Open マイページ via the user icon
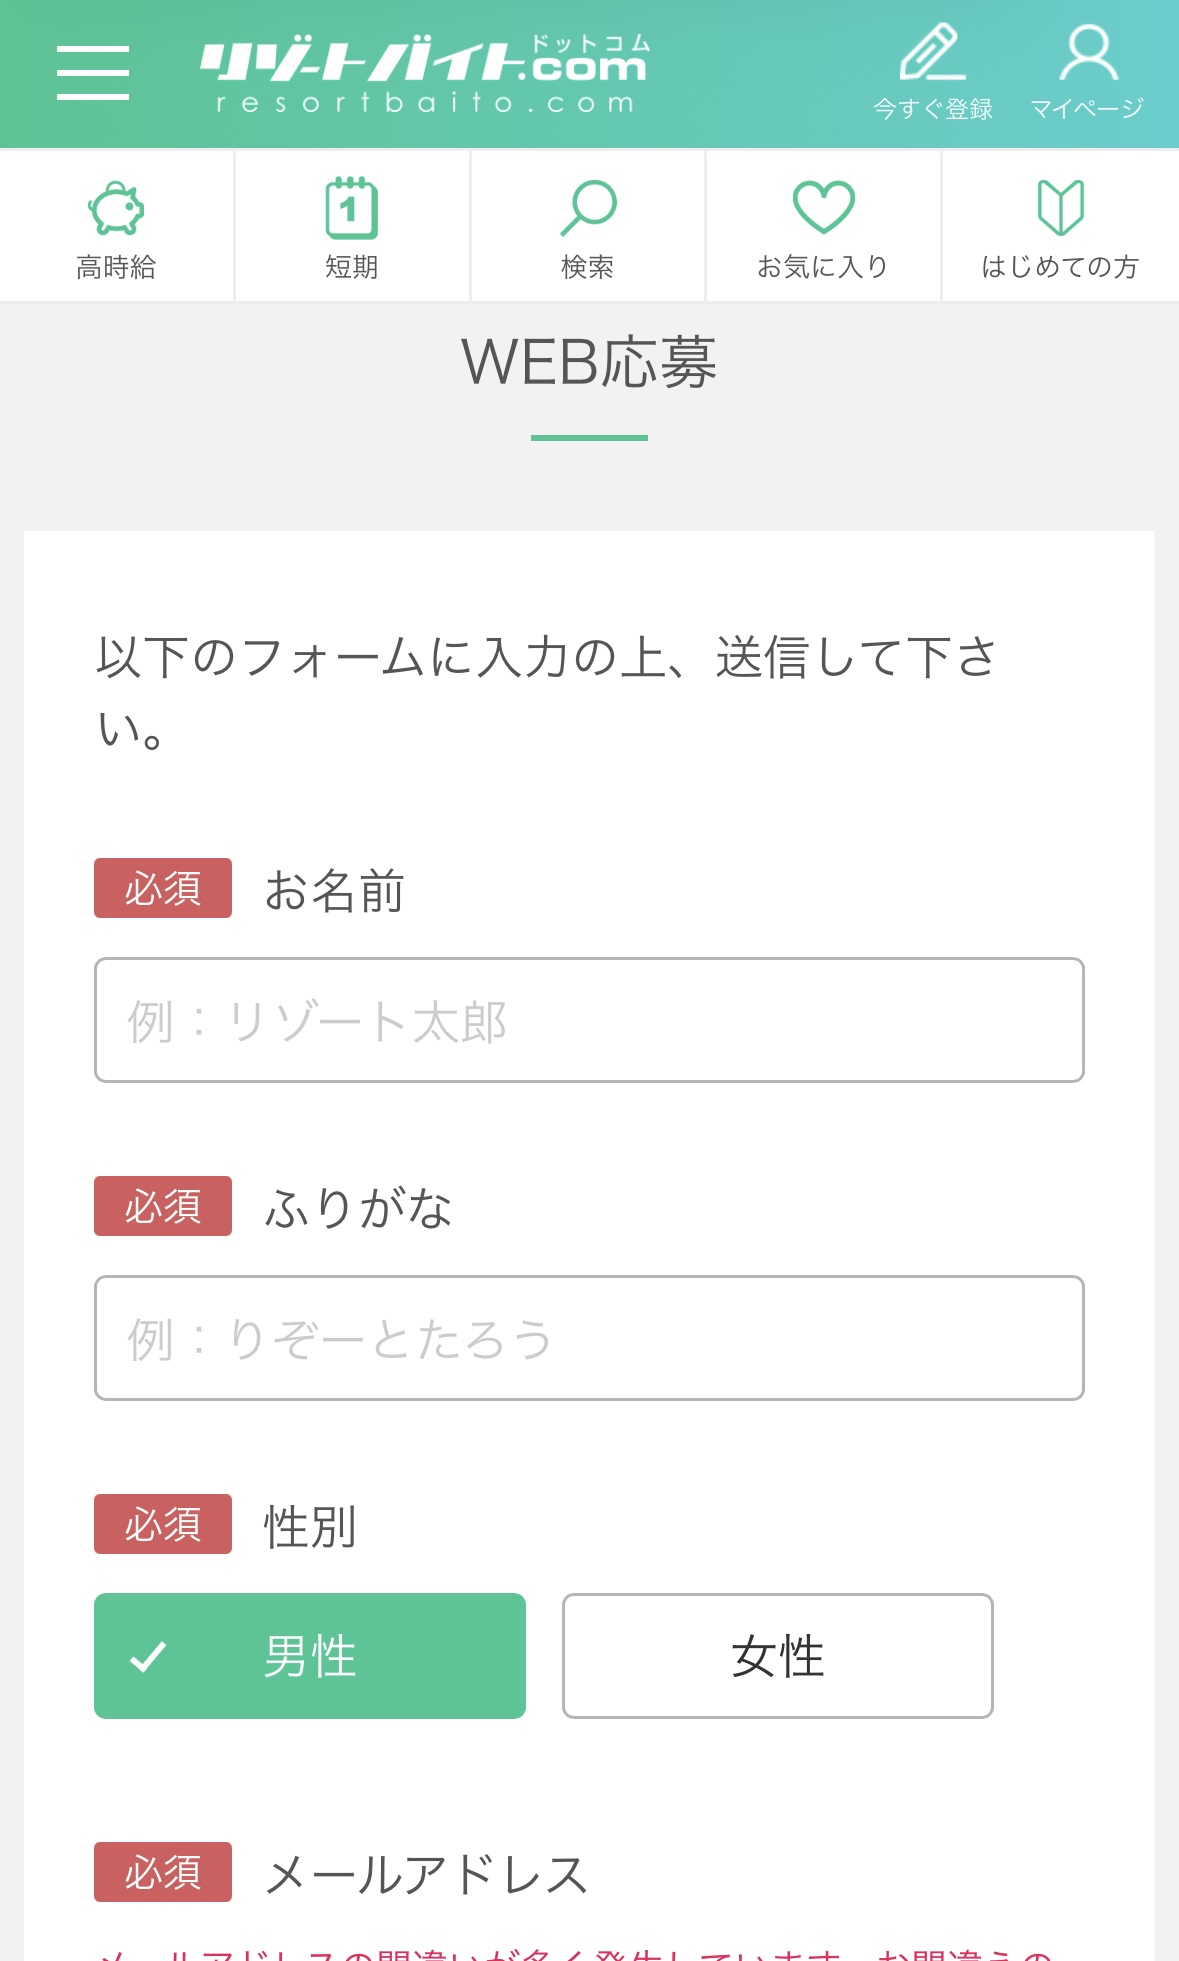This screenshot has height=1961, width=1179. (x=1087, y=54)
